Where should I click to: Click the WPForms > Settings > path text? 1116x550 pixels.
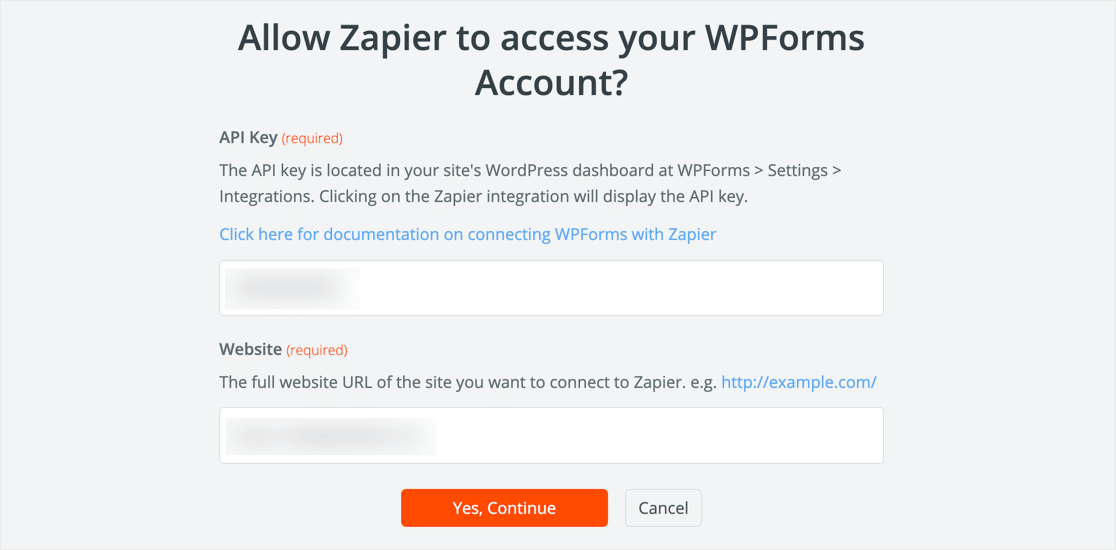759,170
